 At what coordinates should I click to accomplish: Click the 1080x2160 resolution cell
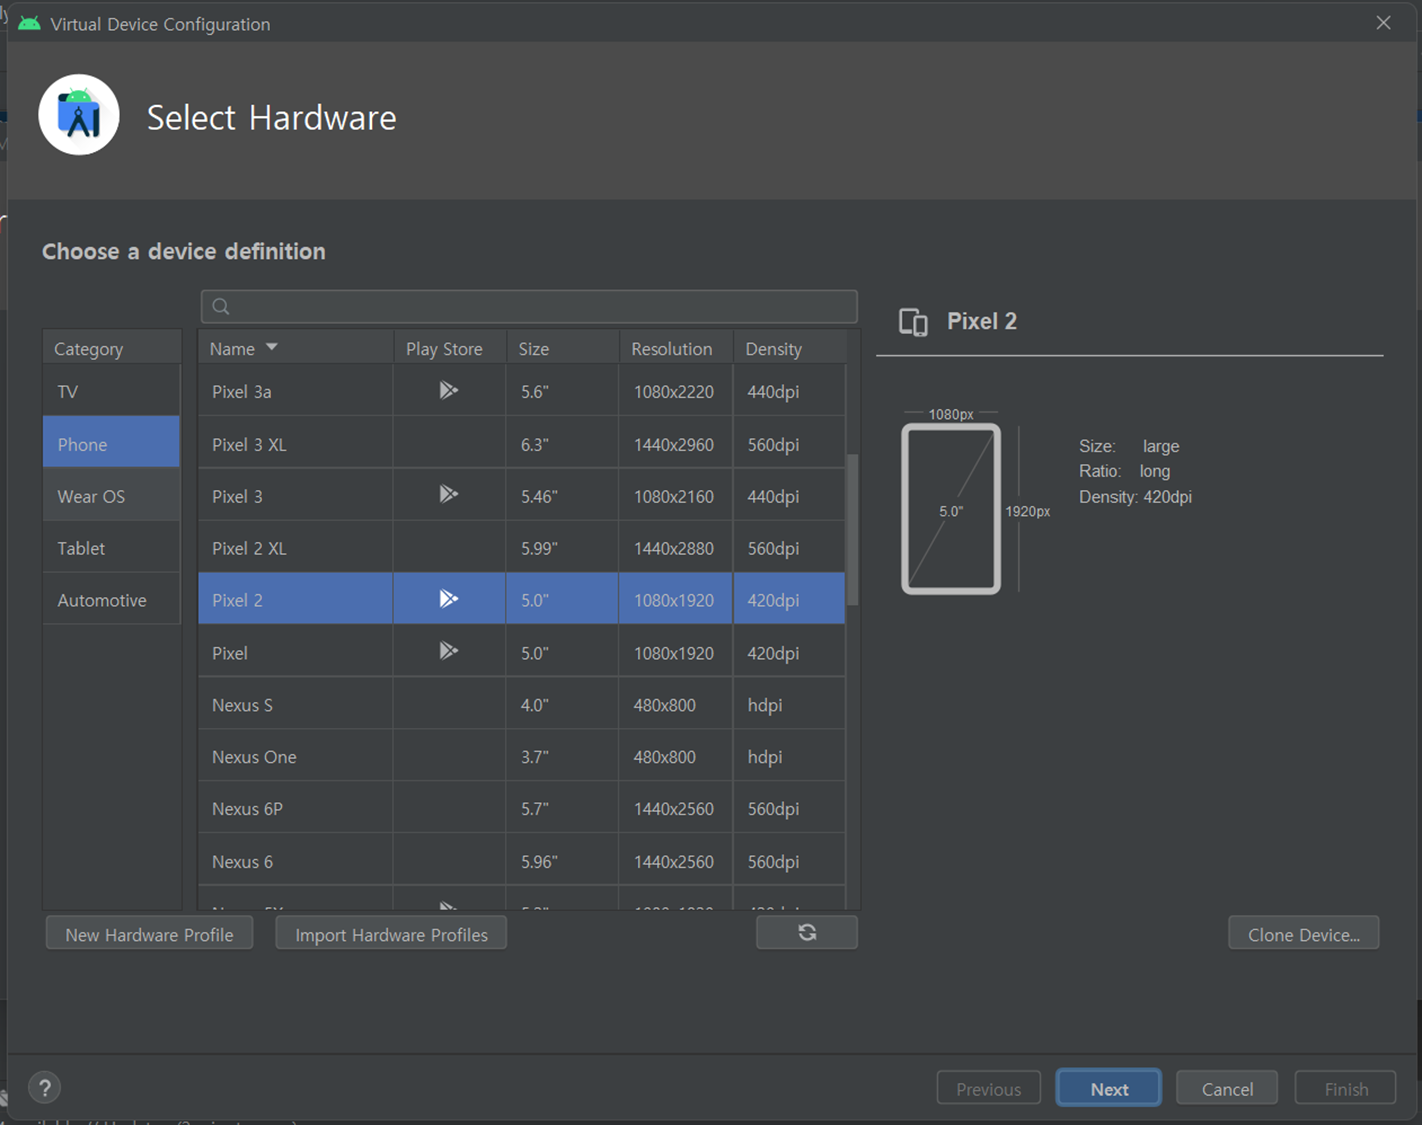tap(676, 495)
